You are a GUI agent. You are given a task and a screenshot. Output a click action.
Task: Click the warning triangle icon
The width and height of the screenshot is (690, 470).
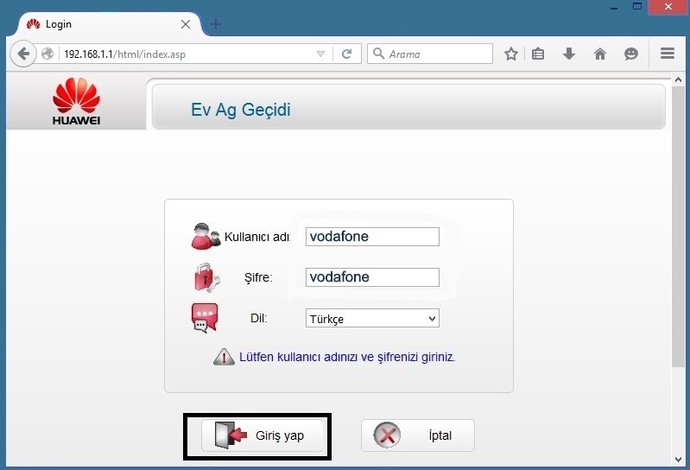coord(224,357)
